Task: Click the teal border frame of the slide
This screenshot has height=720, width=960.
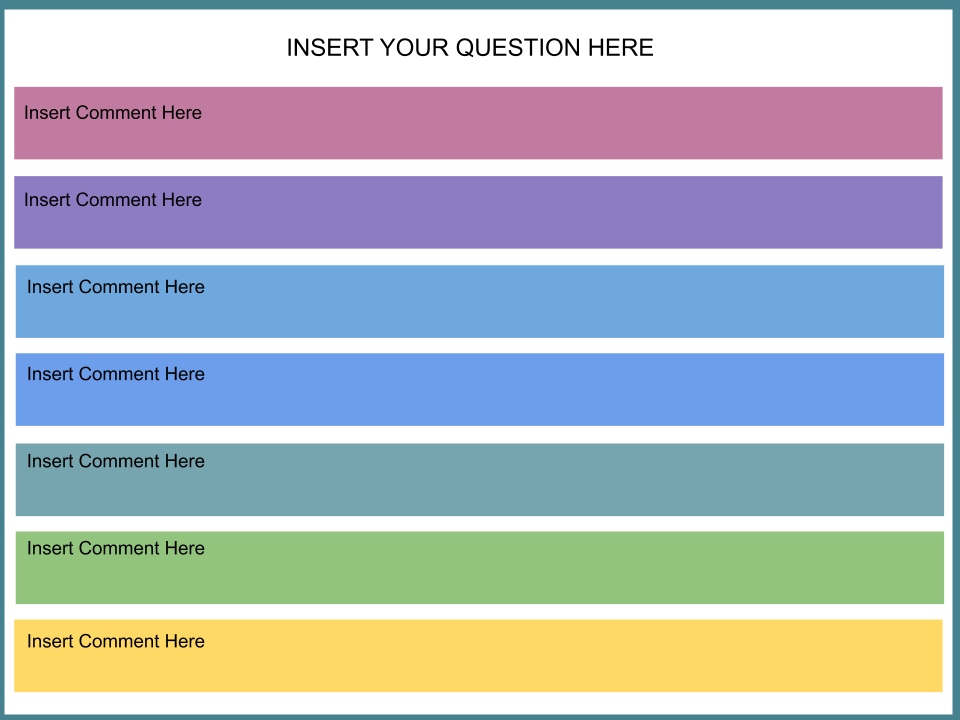Action: pos(480,4)
